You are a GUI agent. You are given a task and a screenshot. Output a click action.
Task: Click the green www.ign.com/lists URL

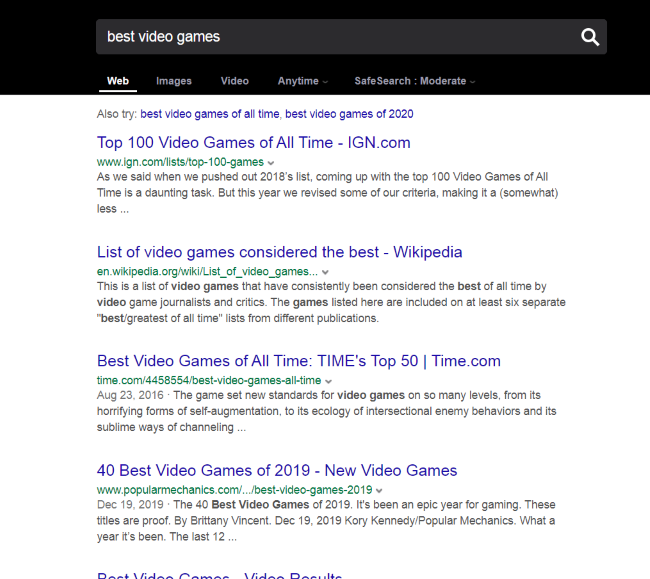tap(180, 162)
